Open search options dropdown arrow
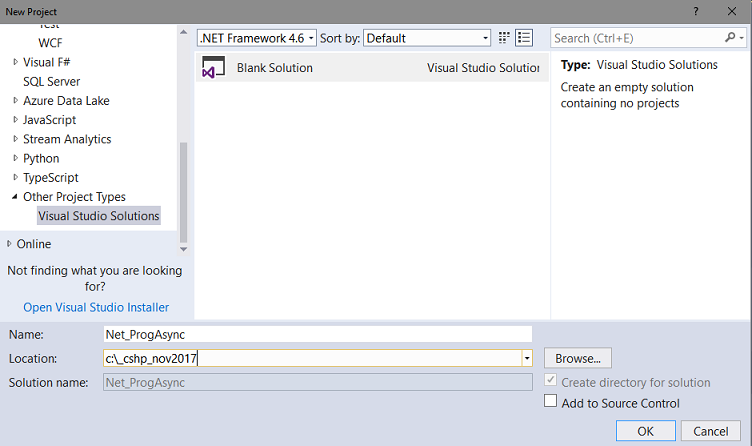Screen dimensions: 752x446 coord(741,38)
